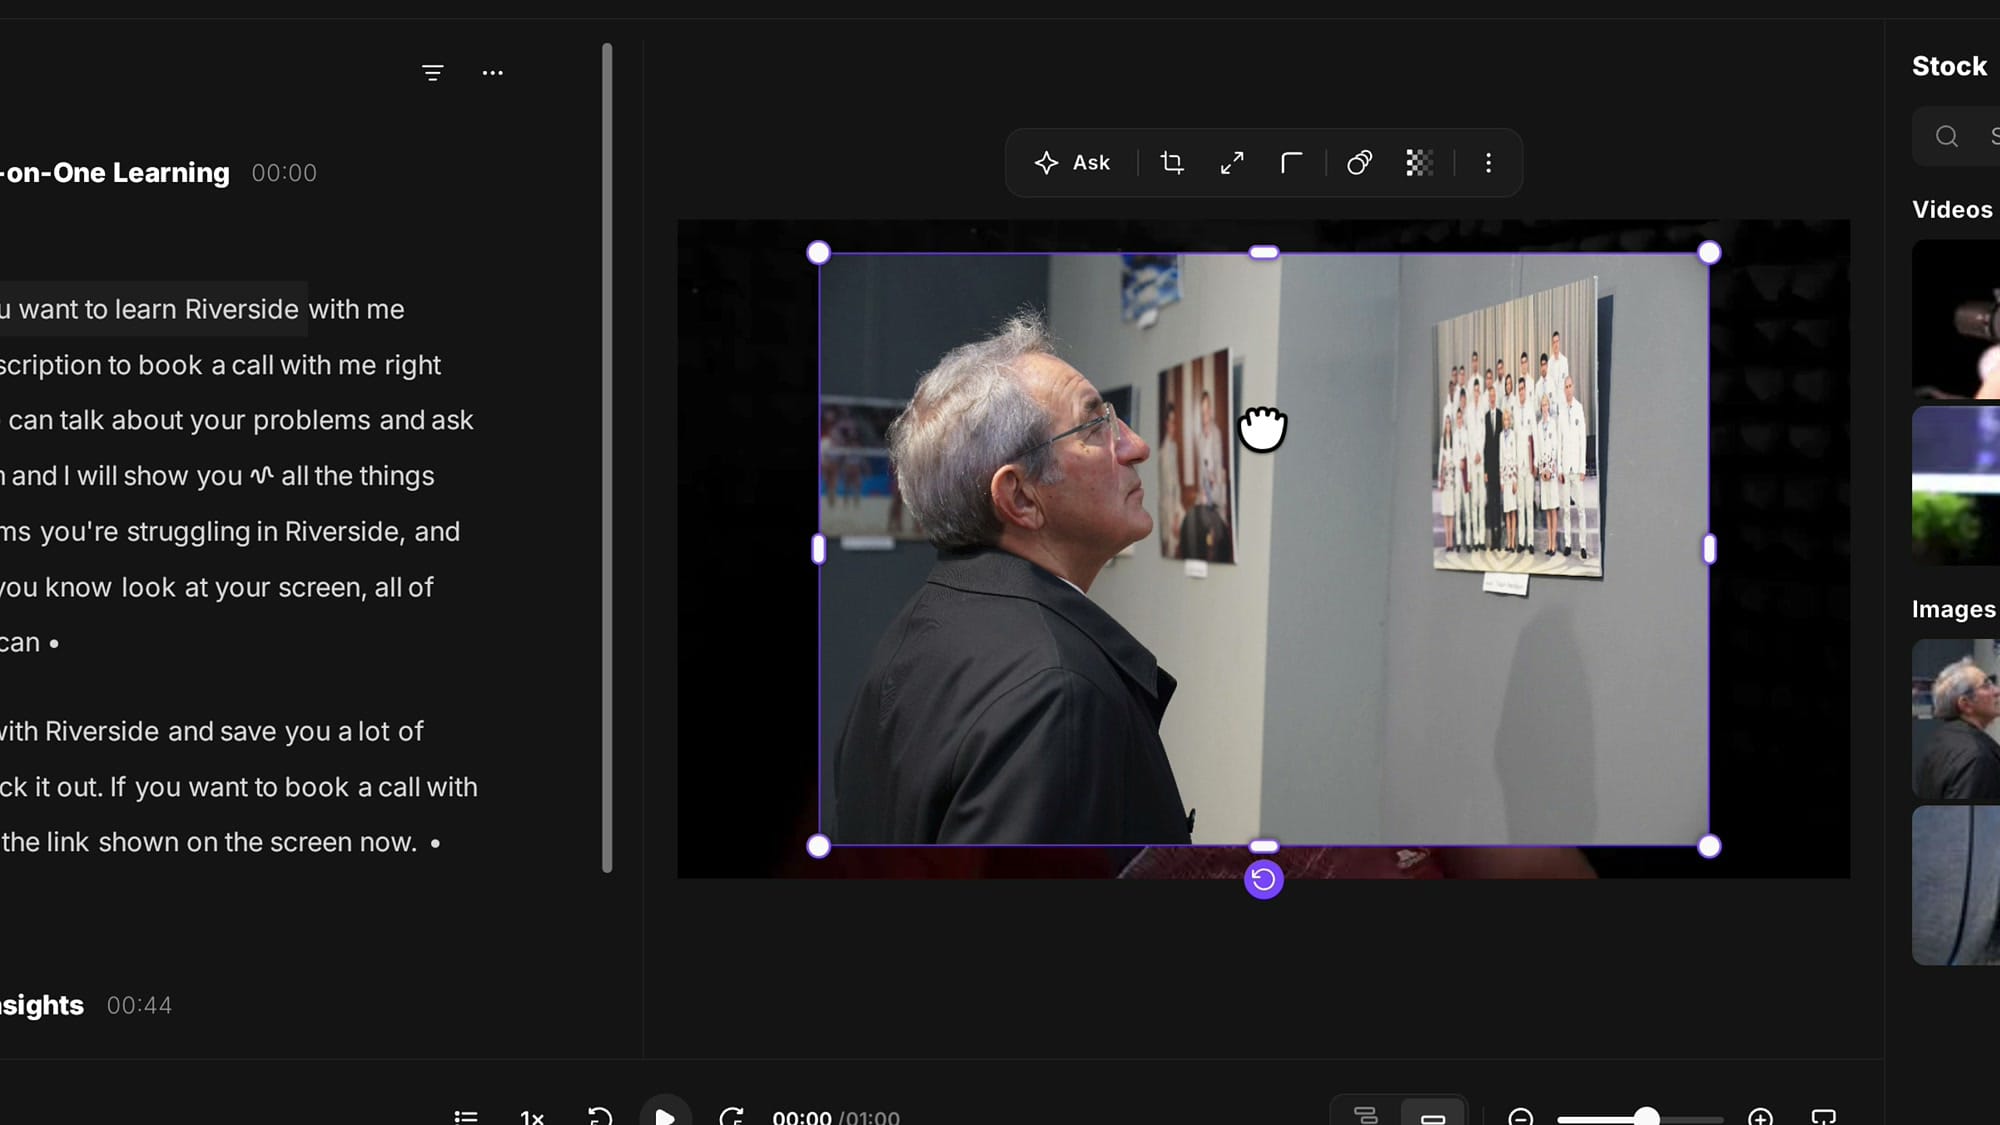Click the bottom-left corner resize handle
The width and height of the screenshot is (2000, 1125).
(x=818, y=847)
